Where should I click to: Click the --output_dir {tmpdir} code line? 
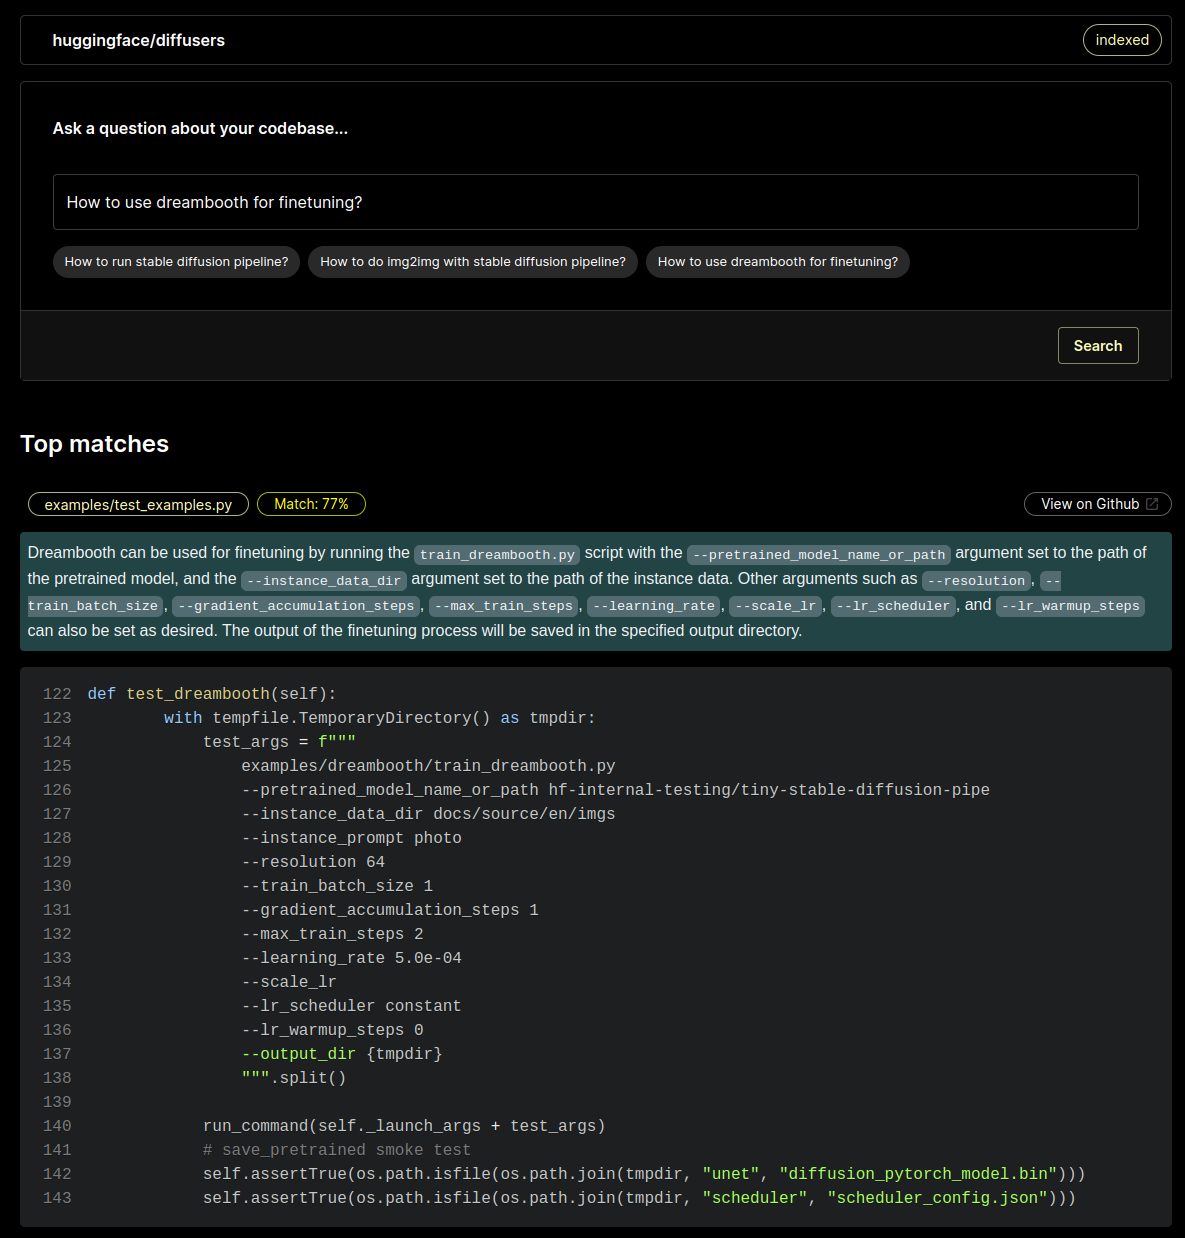pos(341,1054)
